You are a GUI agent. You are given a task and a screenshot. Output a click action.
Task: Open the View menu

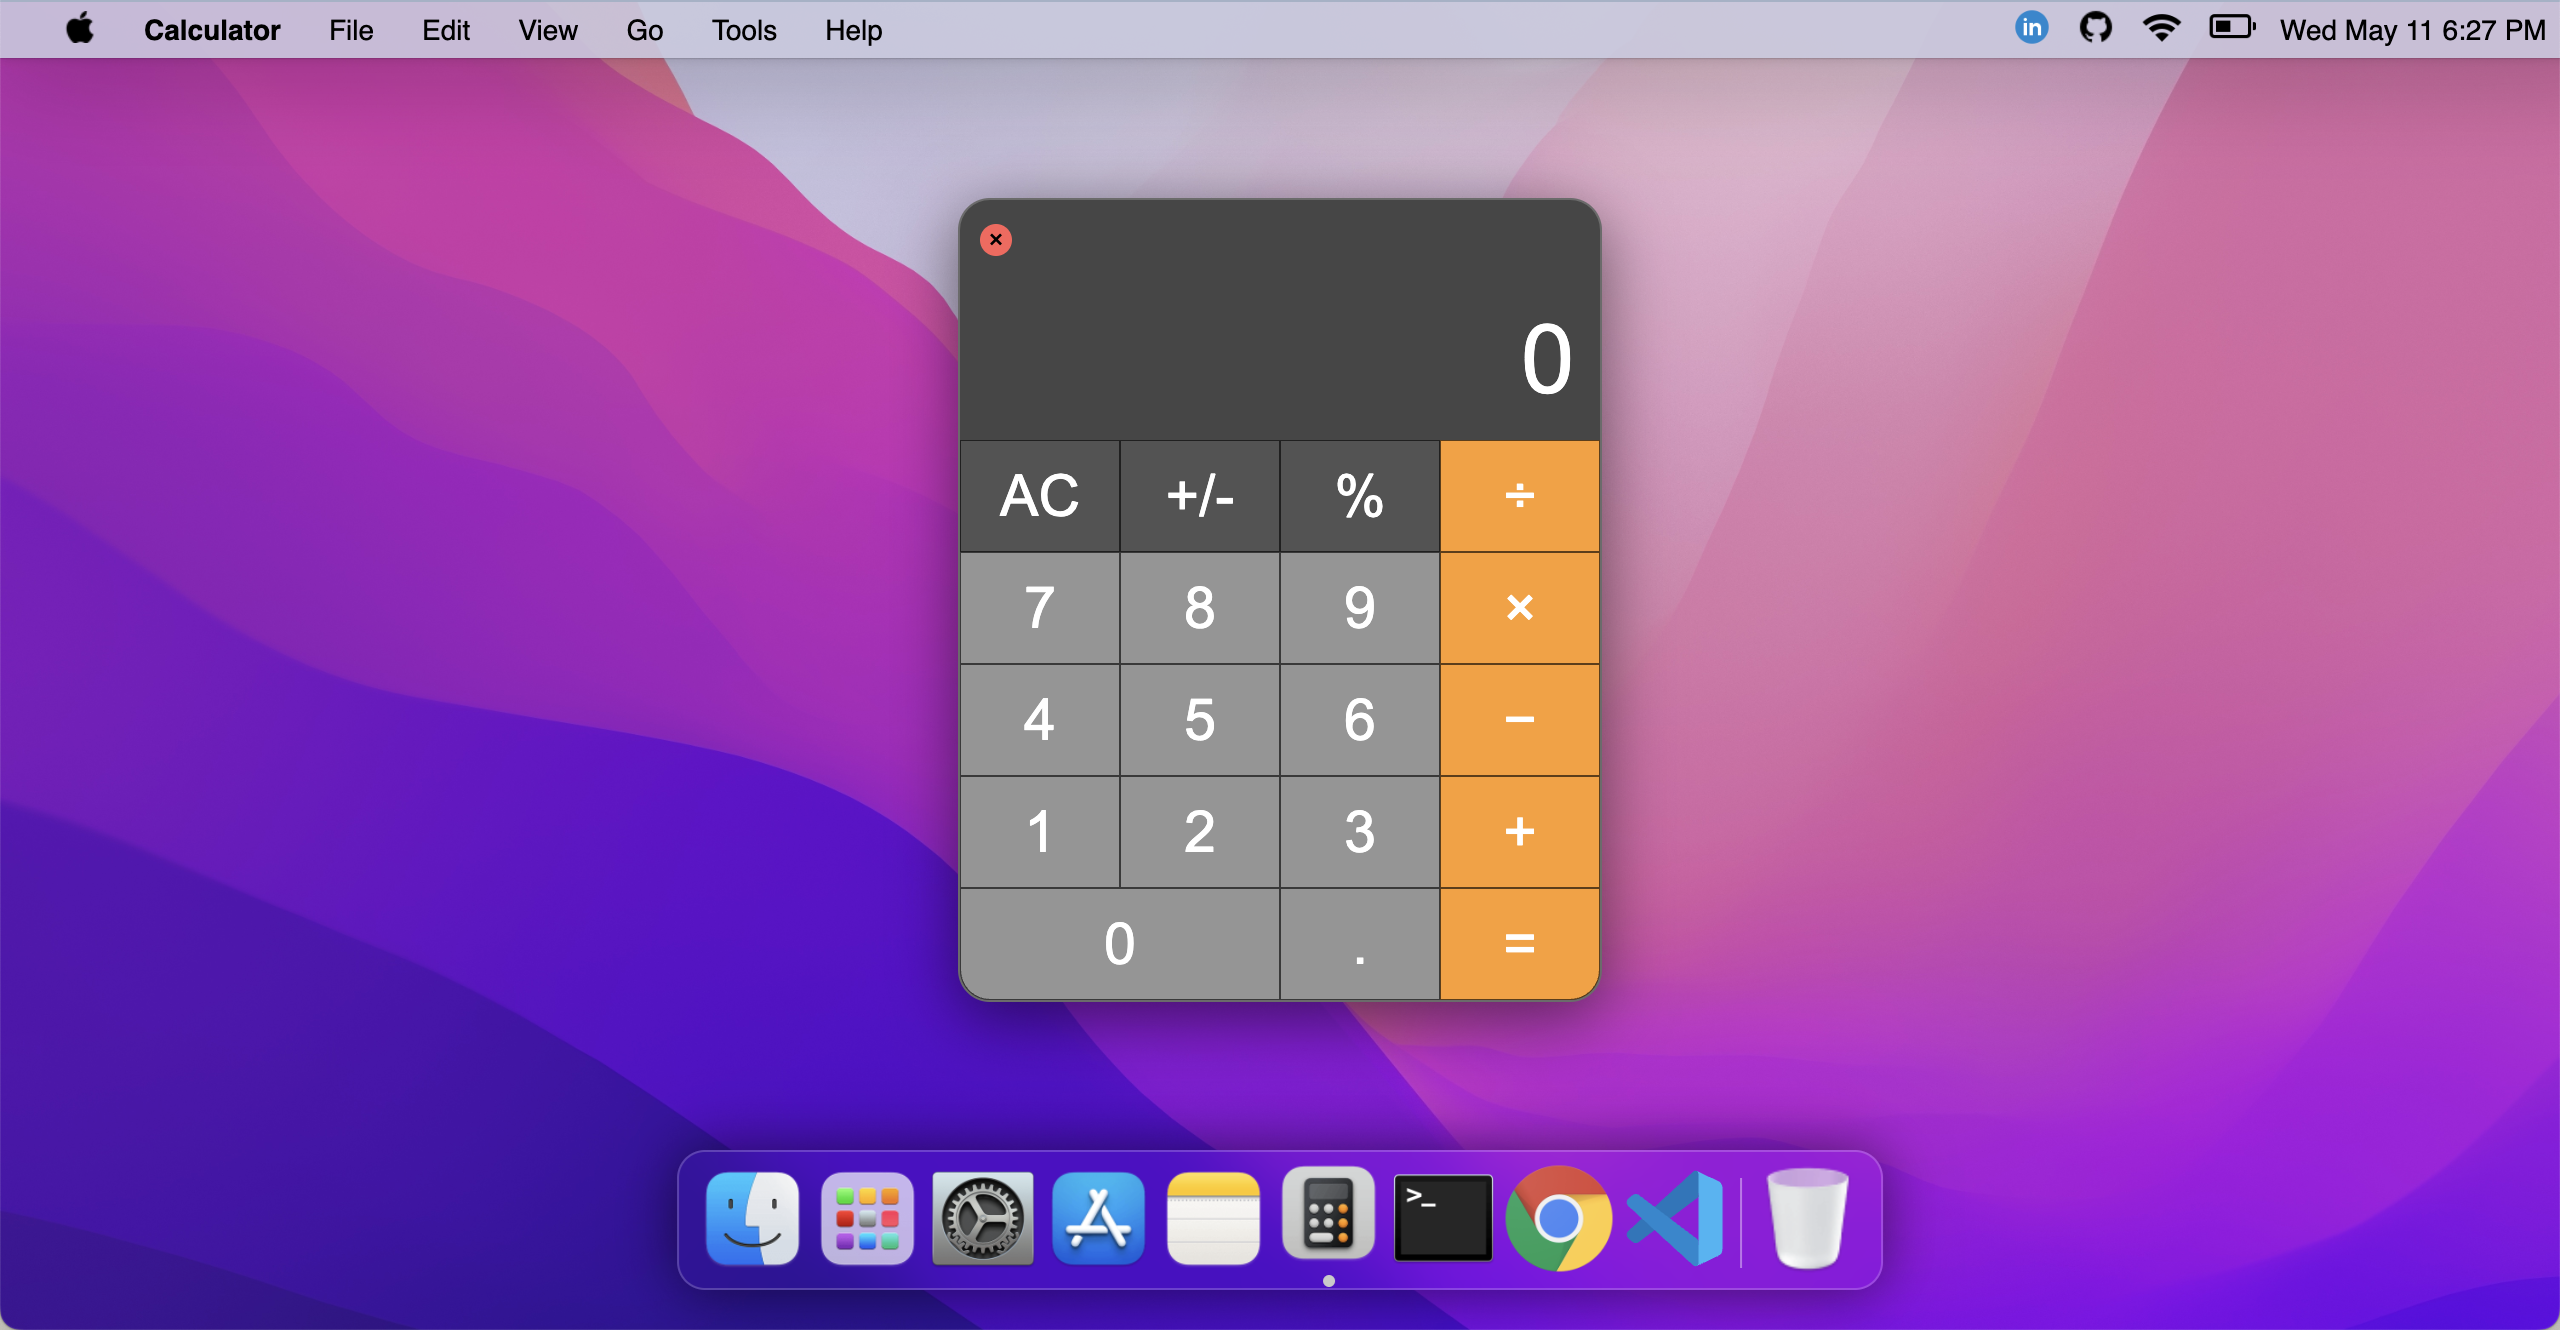[x=548, y=30]
